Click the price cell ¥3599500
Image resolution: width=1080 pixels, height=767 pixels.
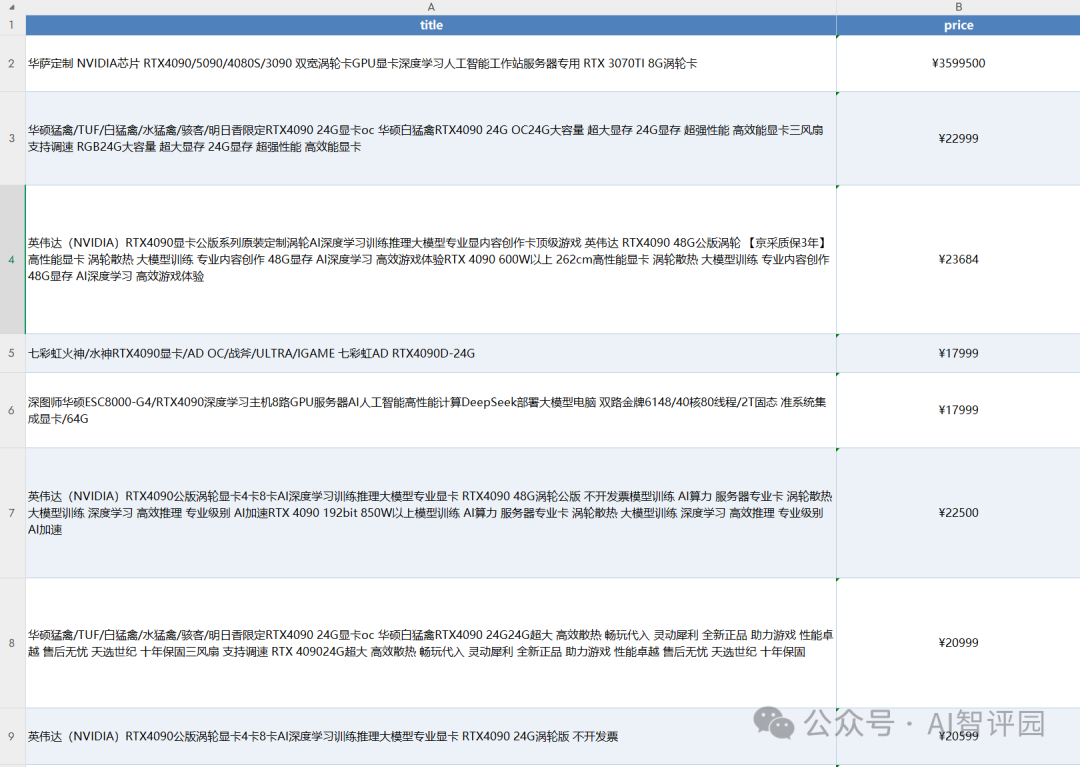(958, 63)
